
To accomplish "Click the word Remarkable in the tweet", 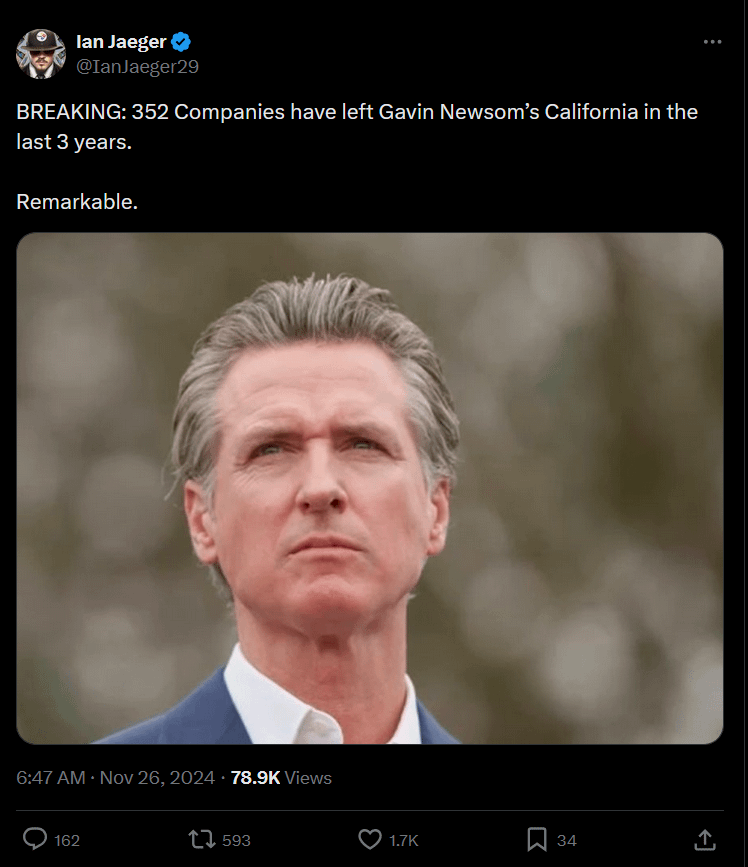I will 77,202.
